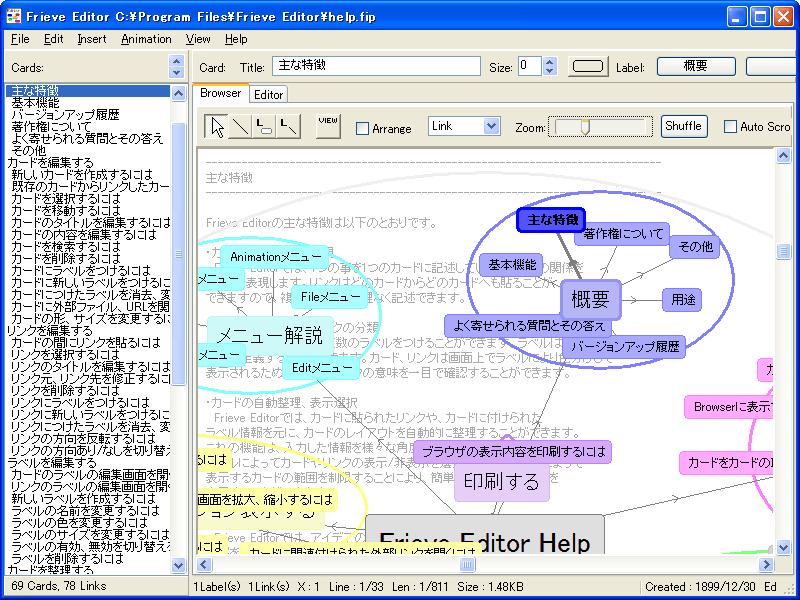The height and width of the screenshot is (600, 800).
Task: Switch to the Editor tab
Action: [x=268, y=95]
